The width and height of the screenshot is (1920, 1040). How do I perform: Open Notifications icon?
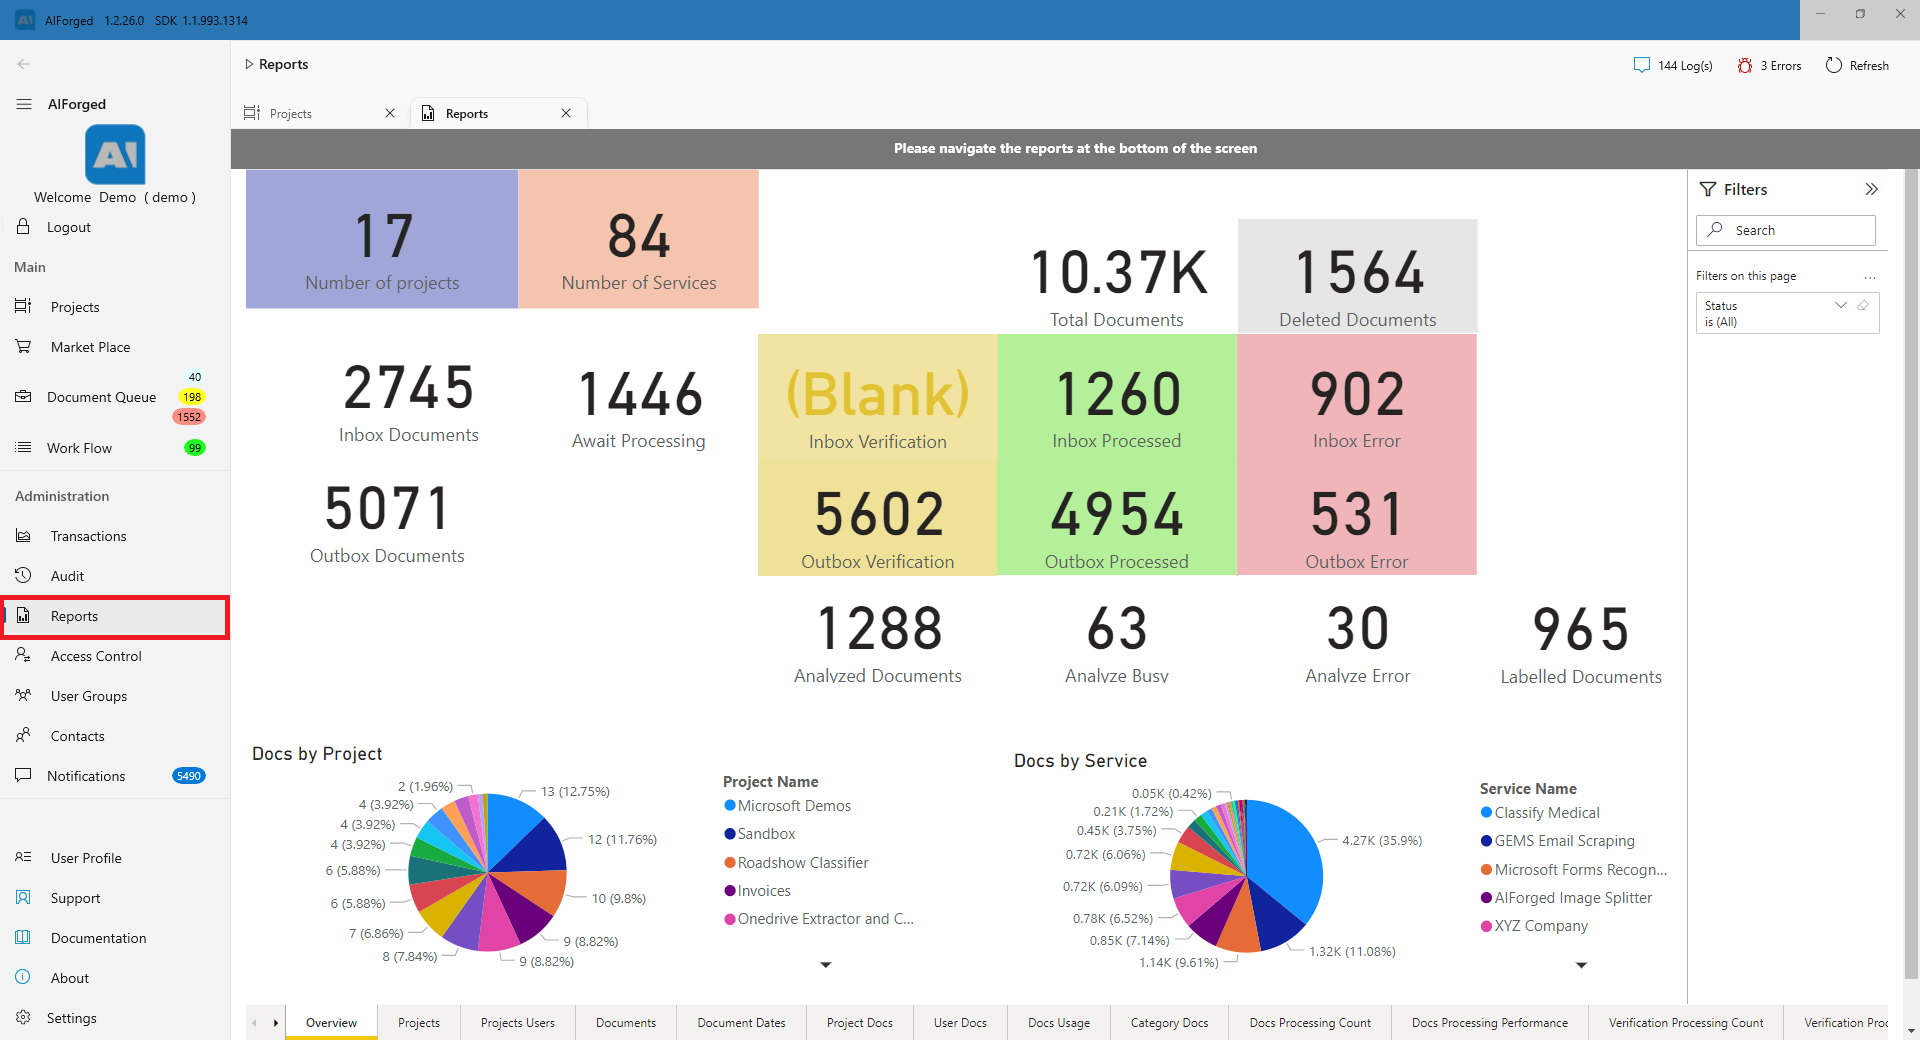tap(23, 775)
